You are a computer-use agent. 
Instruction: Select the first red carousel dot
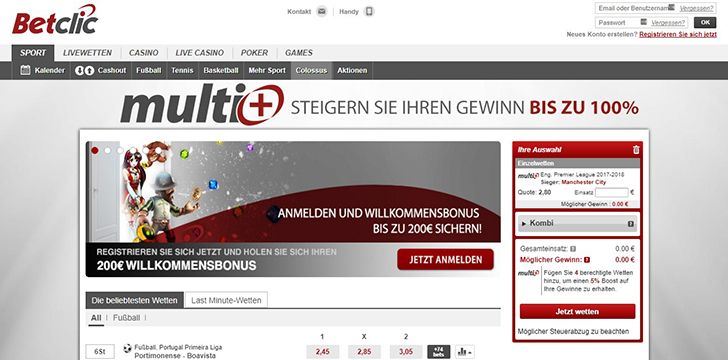tap(95, 151)
